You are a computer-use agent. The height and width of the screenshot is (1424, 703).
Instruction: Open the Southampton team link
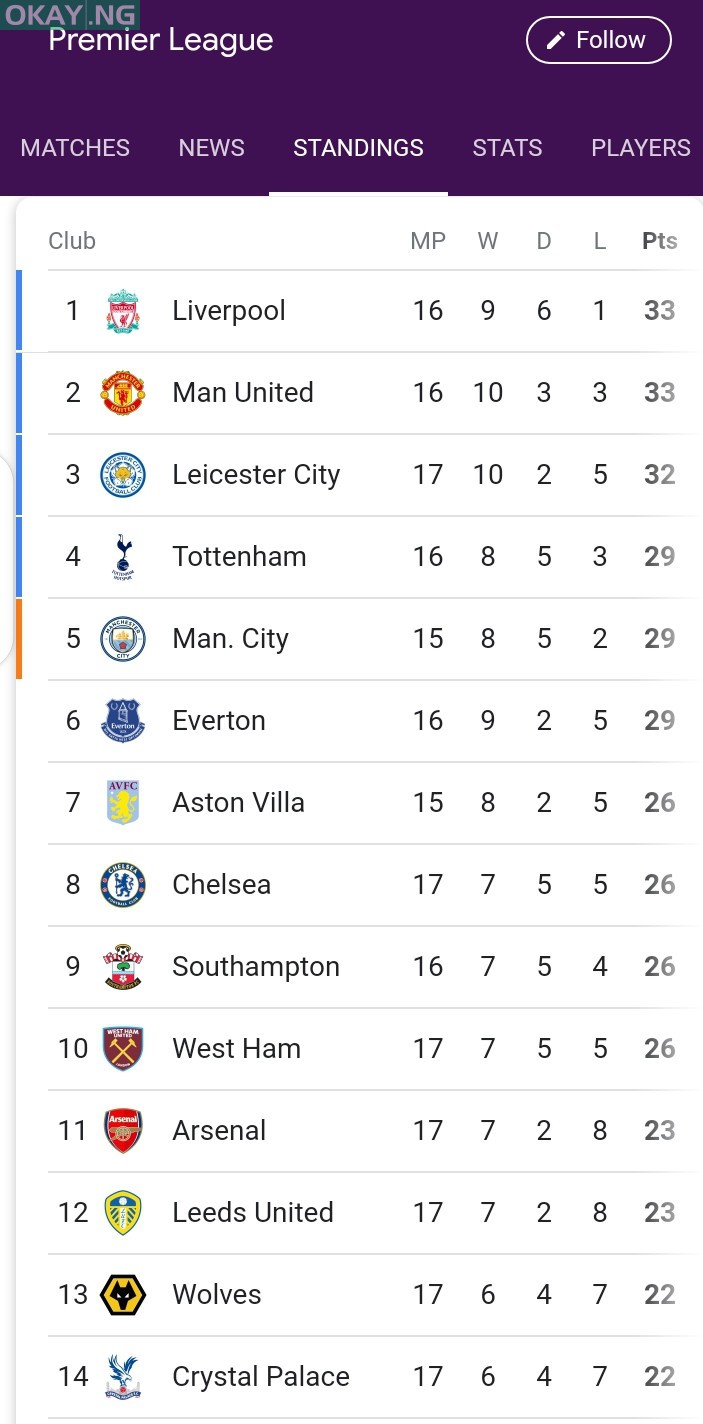[x=256, y=967]
